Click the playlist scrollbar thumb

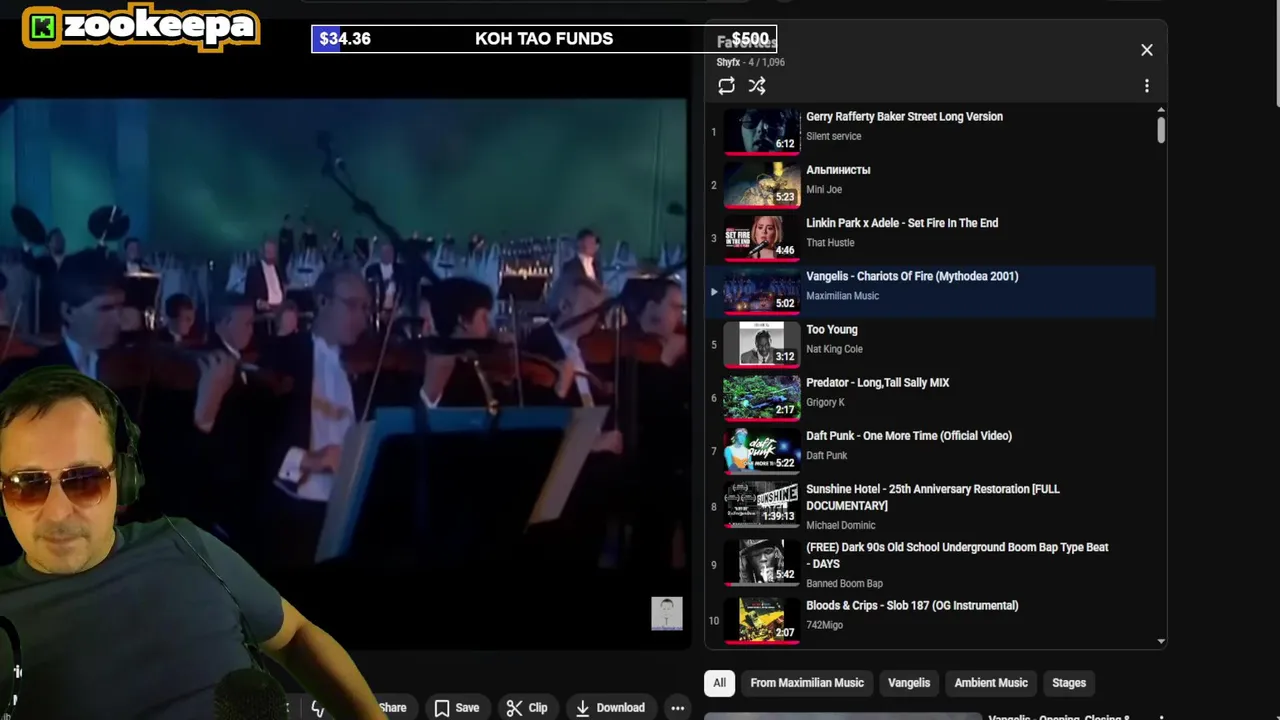click(x=1161, y=130)
